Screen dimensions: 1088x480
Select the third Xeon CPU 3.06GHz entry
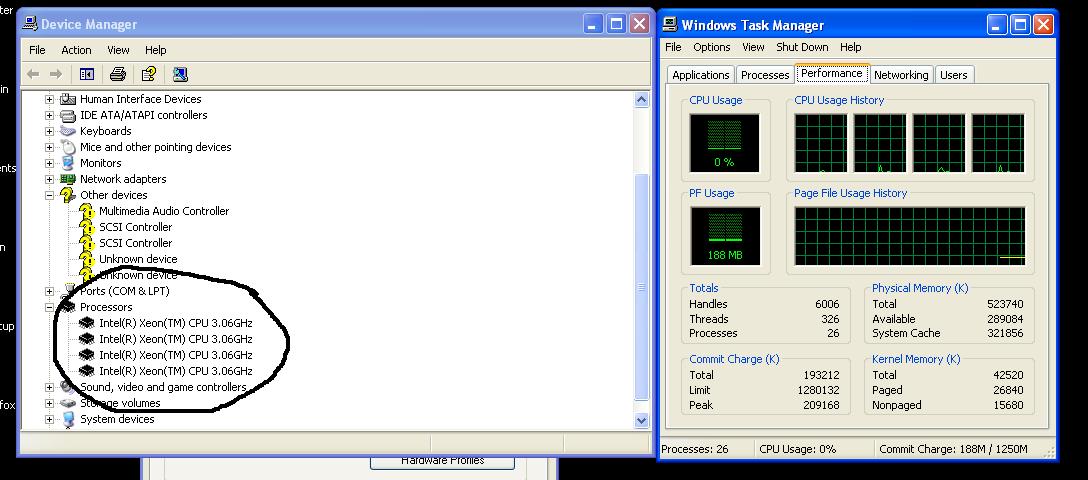176,355
